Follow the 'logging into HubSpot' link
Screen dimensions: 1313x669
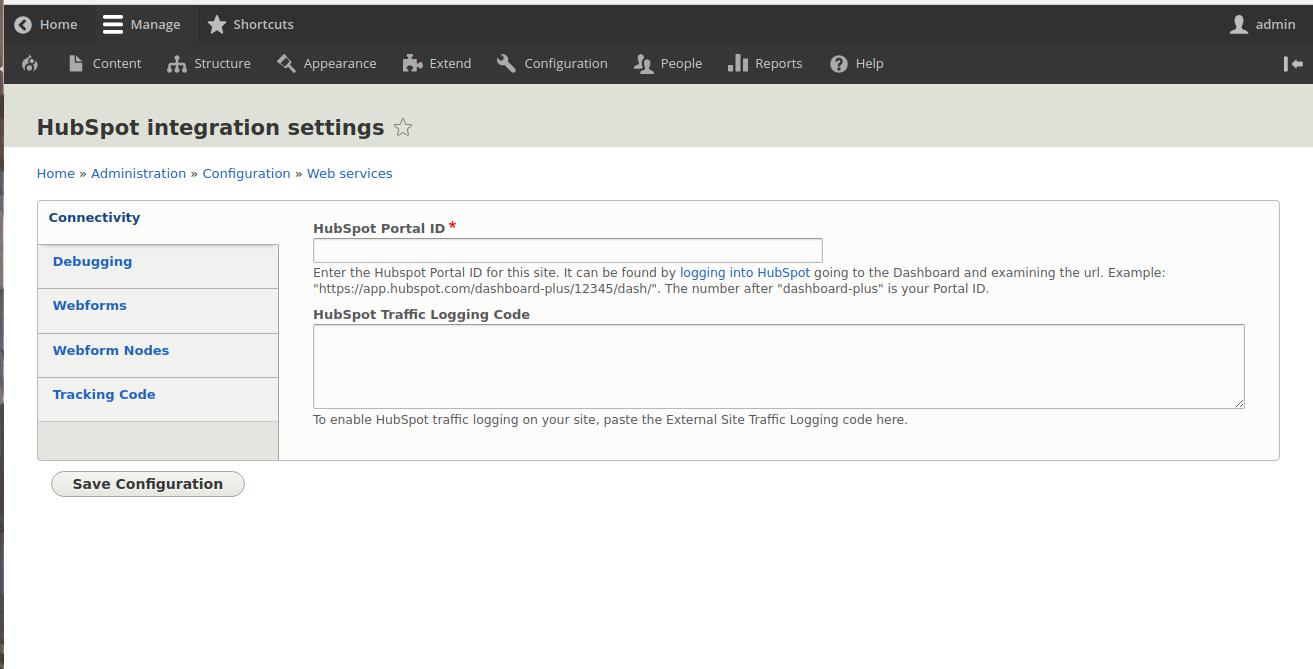[744, 273]
